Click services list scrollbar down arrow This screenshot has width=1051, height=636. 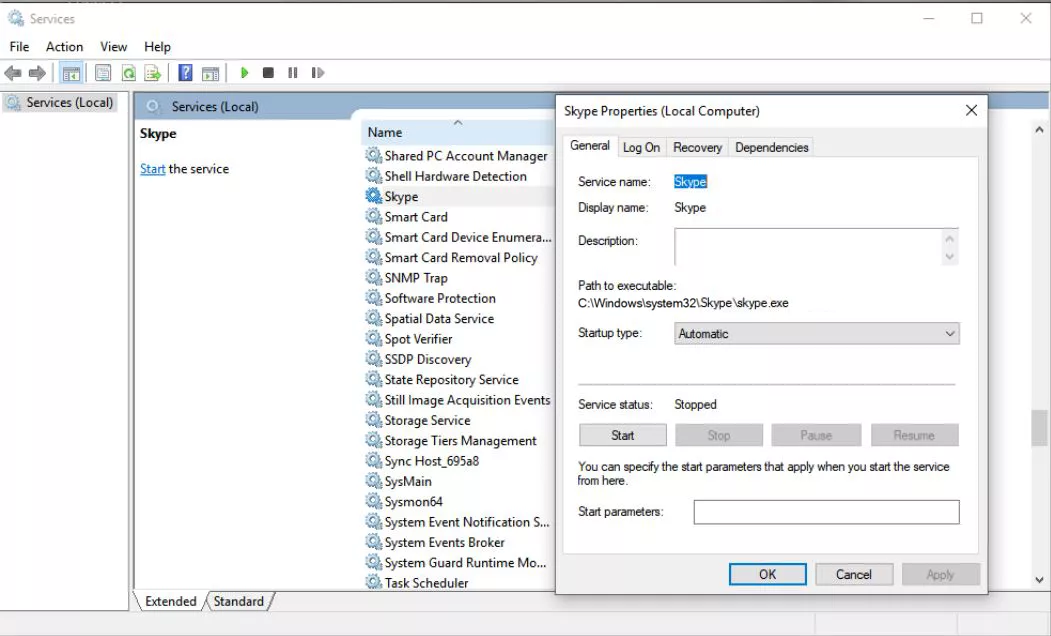1039,580
